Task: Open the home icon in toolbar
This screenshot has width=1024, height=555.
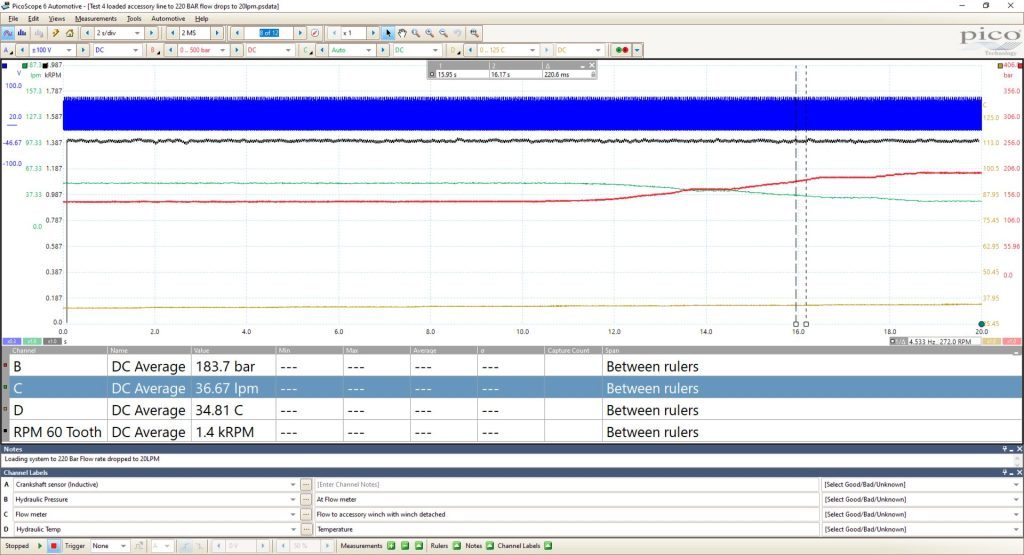Action: coord(69,33)
